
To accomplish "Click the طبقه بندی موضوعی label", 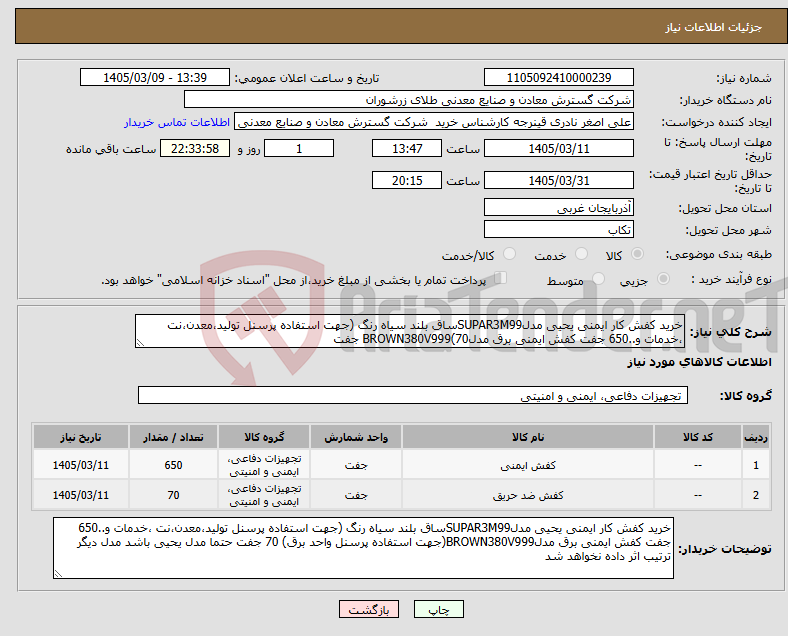I will pos(719,254).
